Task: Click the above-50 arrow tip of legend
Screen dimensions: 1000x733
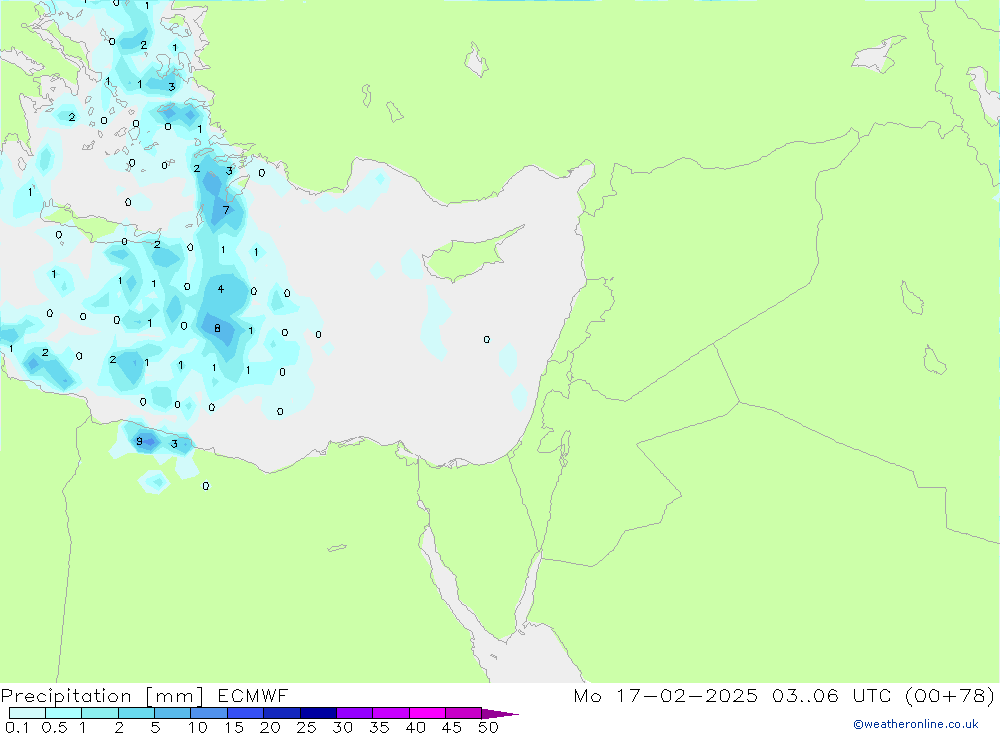Action: (499, 714)
